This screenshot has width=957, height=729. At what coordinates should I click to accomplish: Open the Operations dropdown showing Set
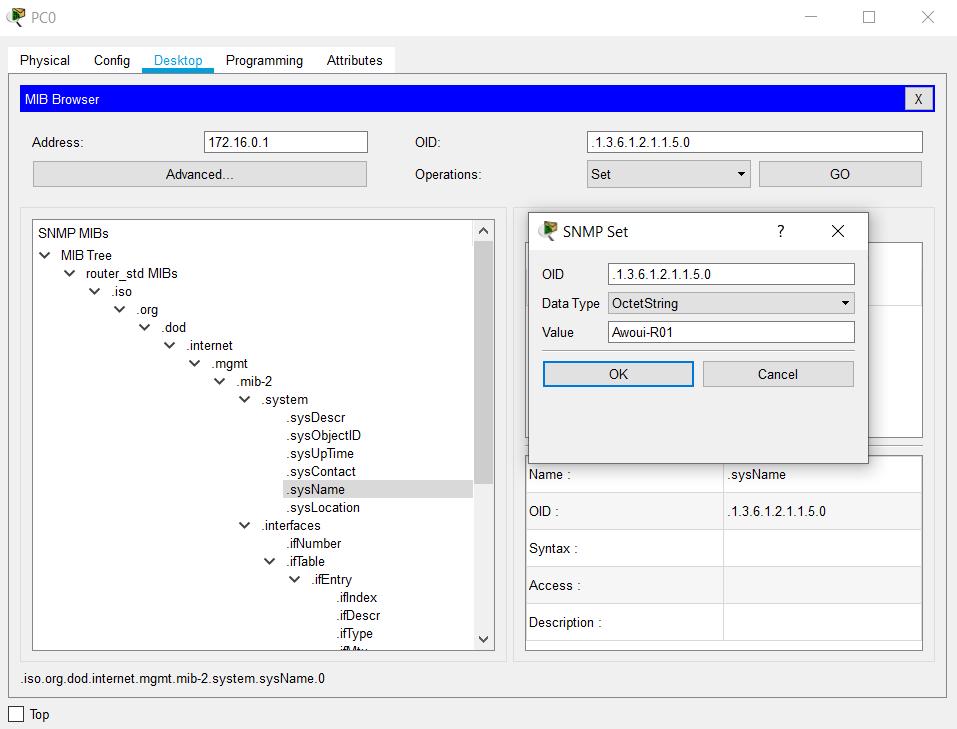click(668, 175)
